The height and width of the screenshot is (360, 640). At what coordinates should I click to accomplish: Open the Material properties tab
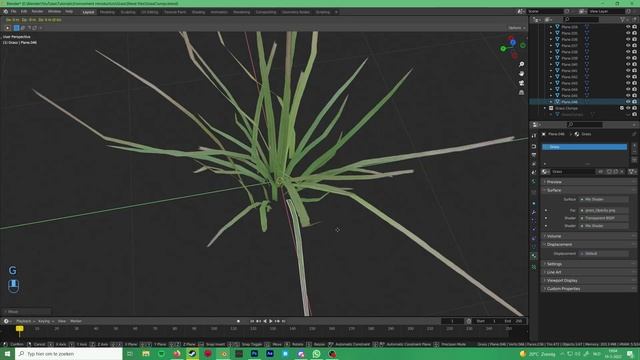[x=533, y=256]
